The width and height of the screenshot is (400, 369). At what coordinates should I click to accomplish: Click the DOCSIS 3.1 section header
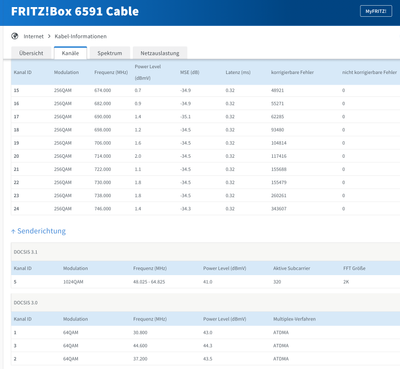click(205, 252)
